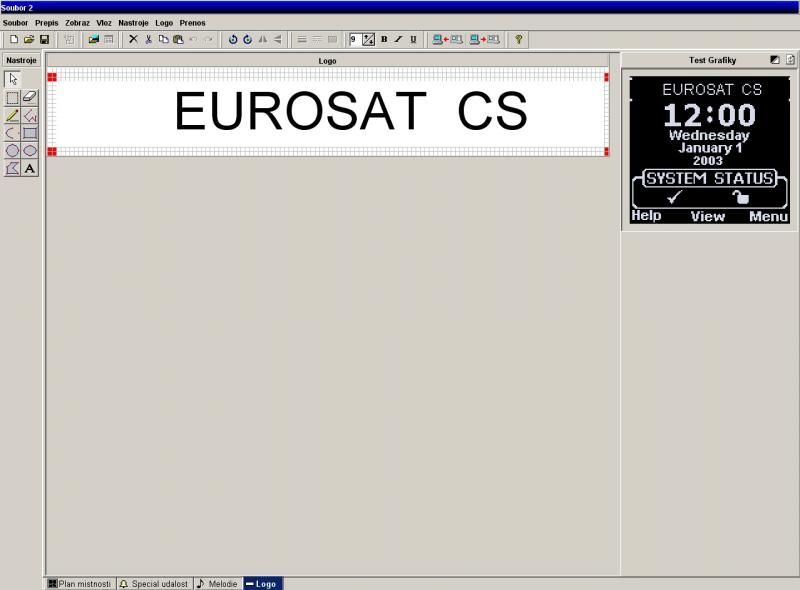
Task: Click the font size field showing 9
Action: (354, 39)
